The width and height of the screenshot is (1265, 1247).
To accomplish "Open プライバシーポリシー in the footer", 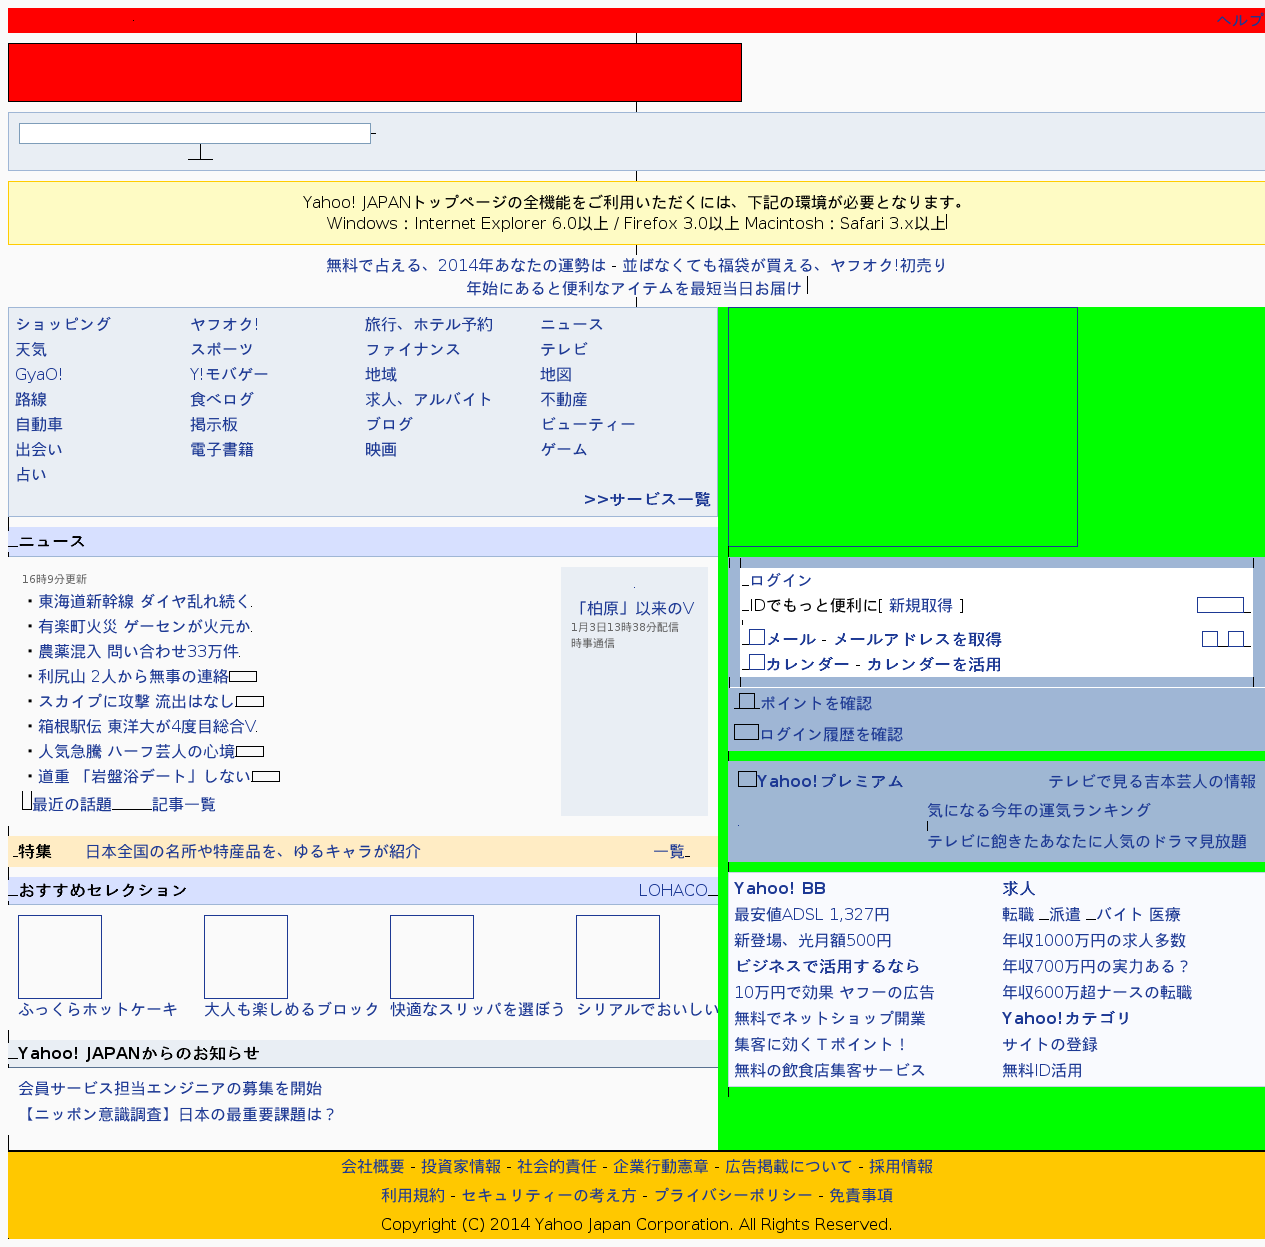I will coord(733,1195).
